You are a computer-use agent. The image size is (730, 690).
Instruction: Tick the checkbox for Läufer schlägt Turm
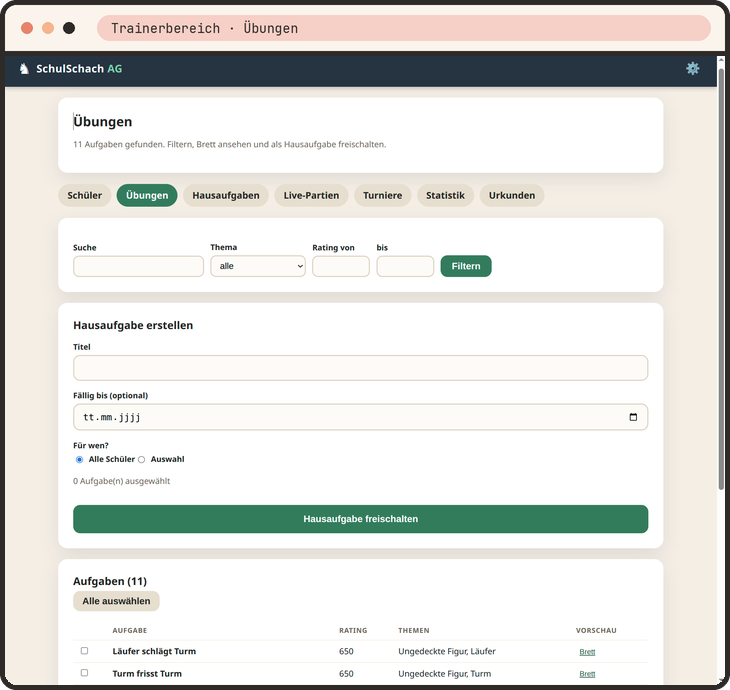tap(84, 651)
